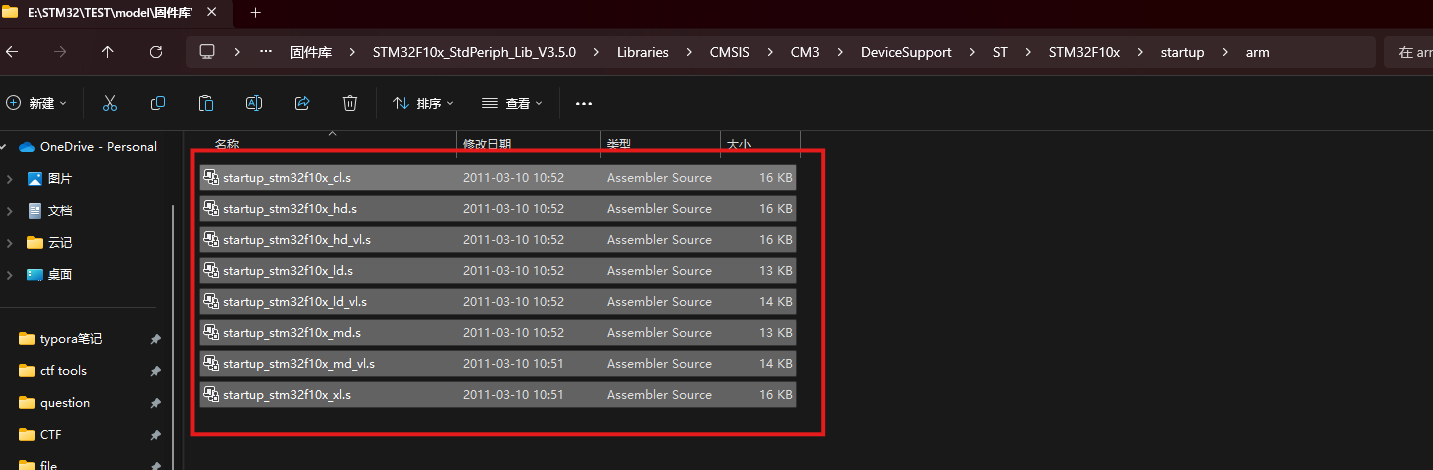Image resolution: width=1433 pixels, height=470 pixels.
Task: Open a new tab with plus button
Action: click(255, 13)
